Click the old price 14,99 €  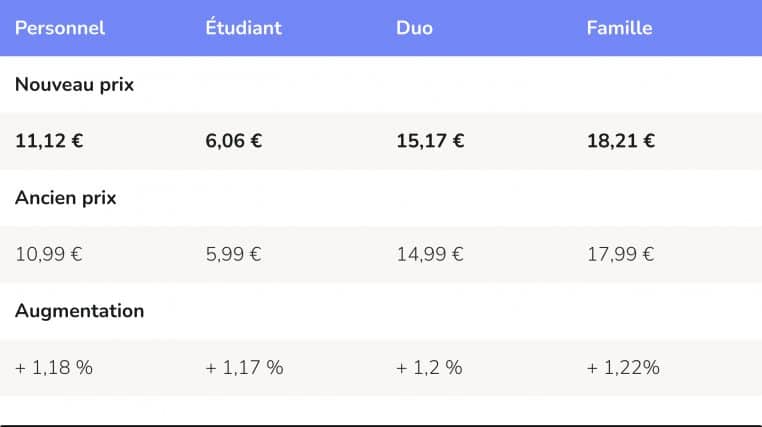(430, 255)
